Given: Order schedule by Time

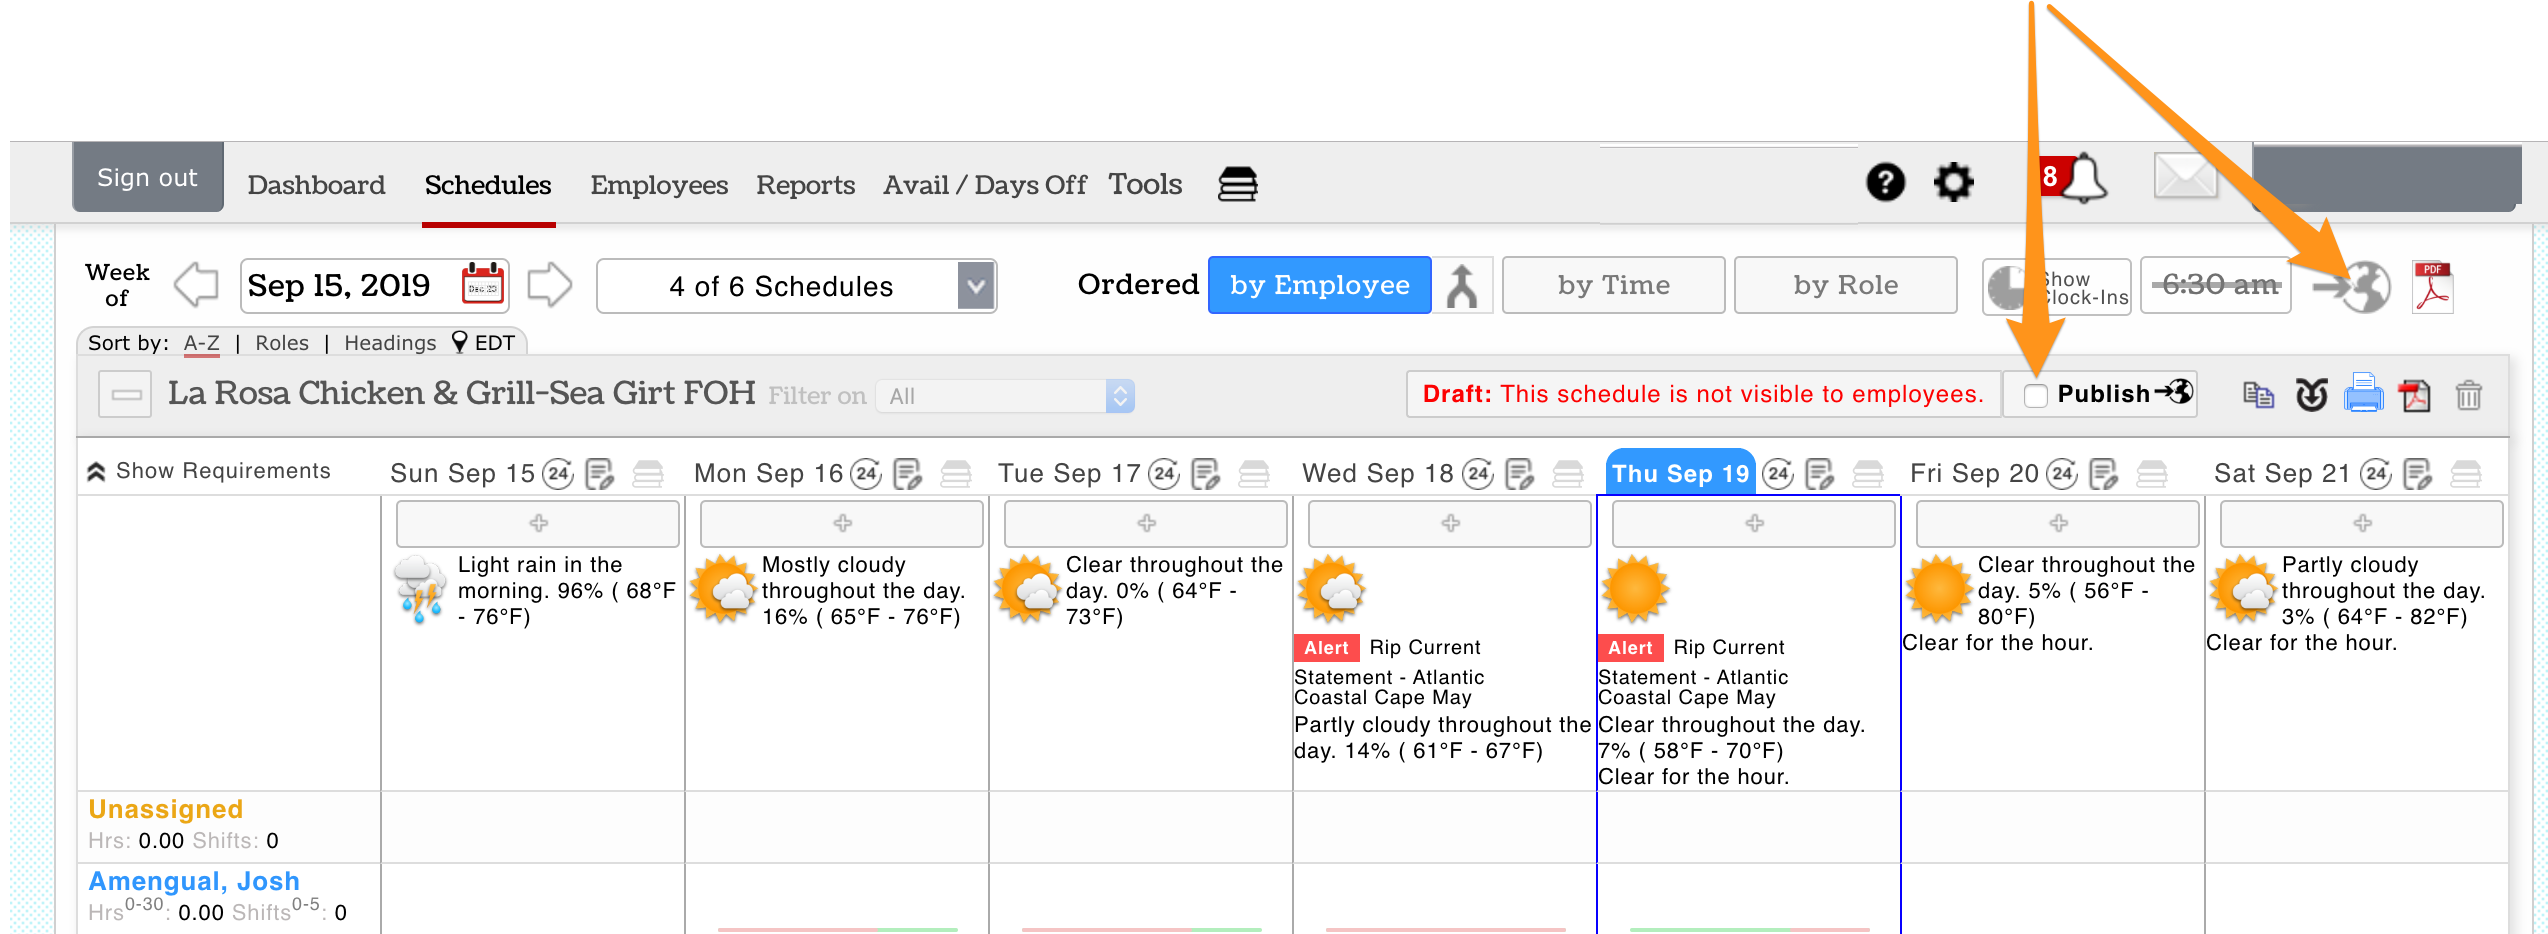Looking at the screenshot, I should [x=1613, y=286].
